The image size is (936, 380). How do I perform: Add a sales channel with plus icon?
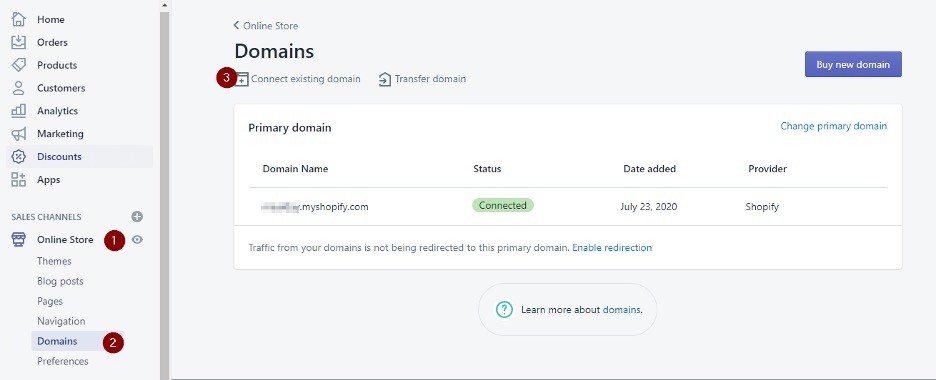click(x=137, y=217)
